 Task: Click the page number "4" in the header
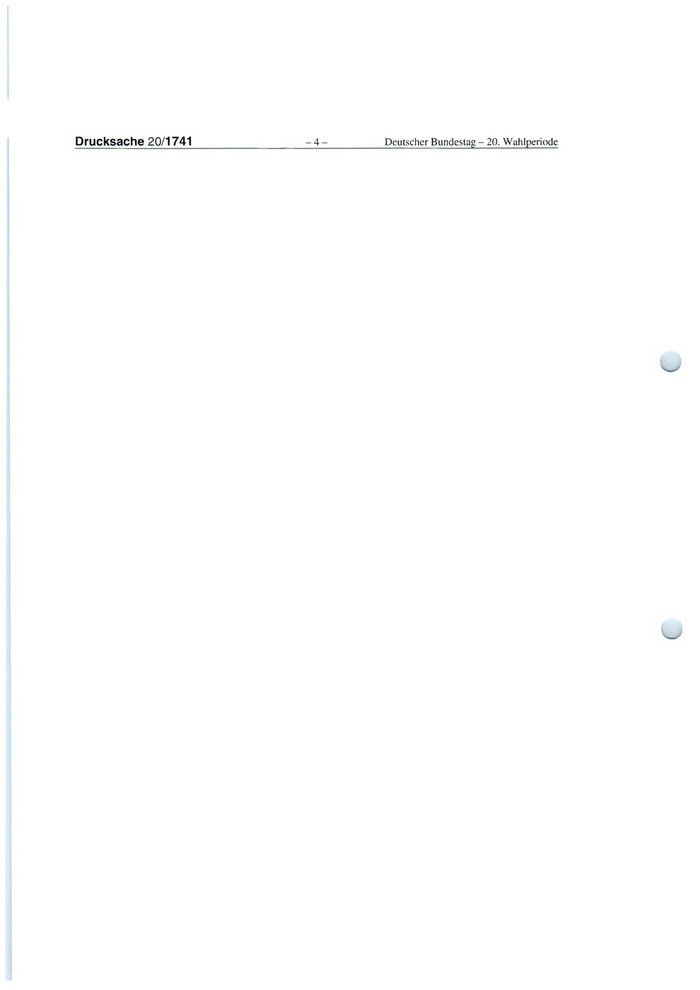coord(316,143)
